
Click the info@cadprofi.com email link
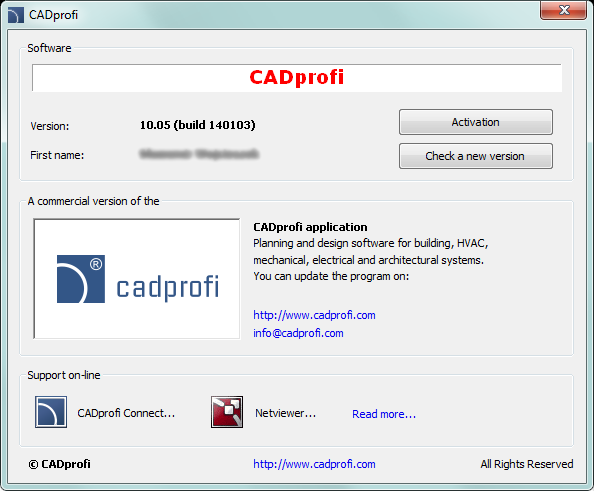point(298,333)
